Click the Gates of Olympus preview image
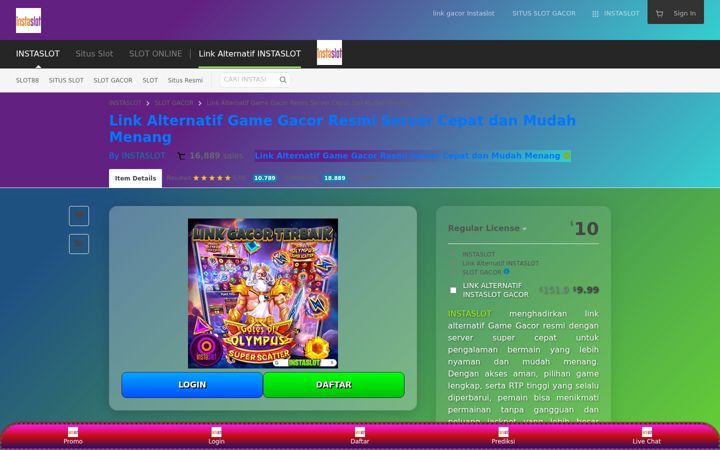Image resolution: width=720 pixels, height=450 pixels. tap(263, 293)
